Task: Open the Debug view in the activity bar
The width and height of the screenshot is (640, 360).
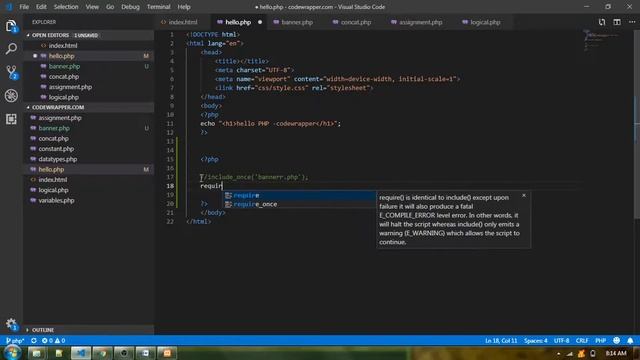Action: (11, 96)
